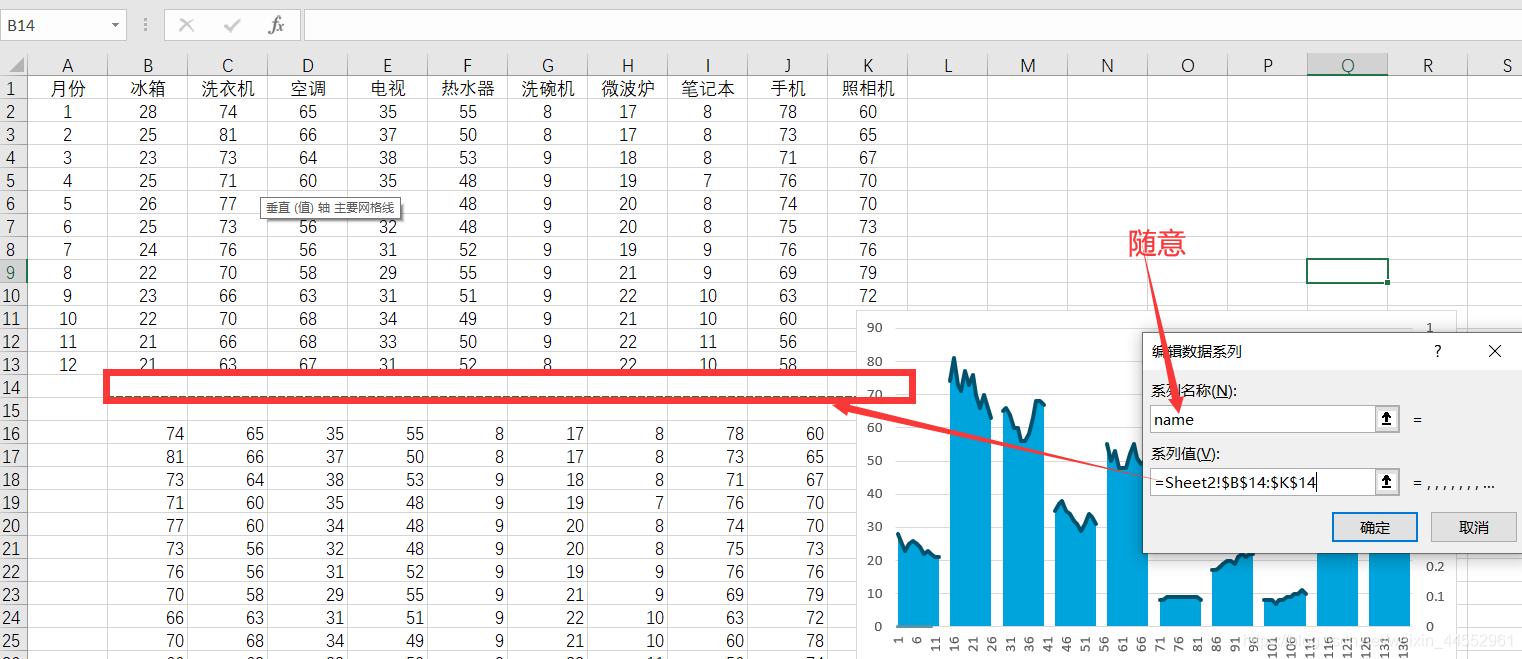
Task: Click cell 空调 header
Action: tap(308, 88)
